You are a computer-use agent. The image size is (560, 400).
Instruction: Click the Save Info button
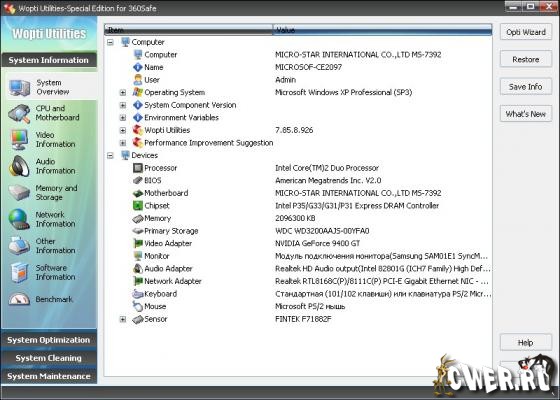(x=526, y=87)
